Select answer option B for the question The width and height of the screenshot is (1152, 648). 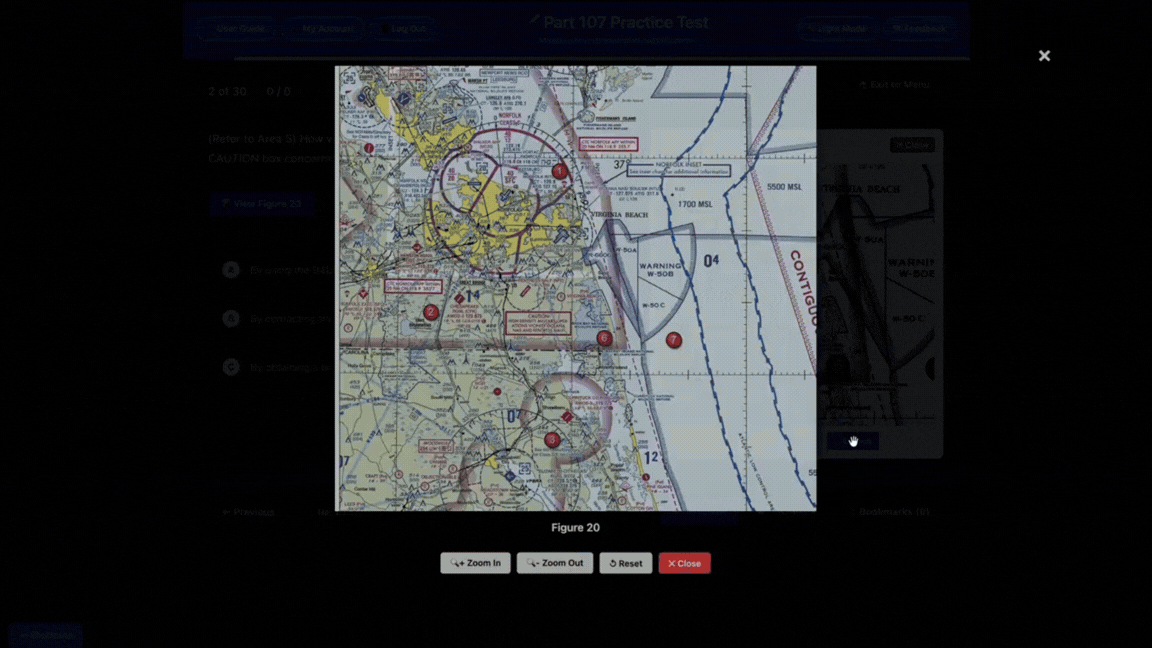[230, 318]
